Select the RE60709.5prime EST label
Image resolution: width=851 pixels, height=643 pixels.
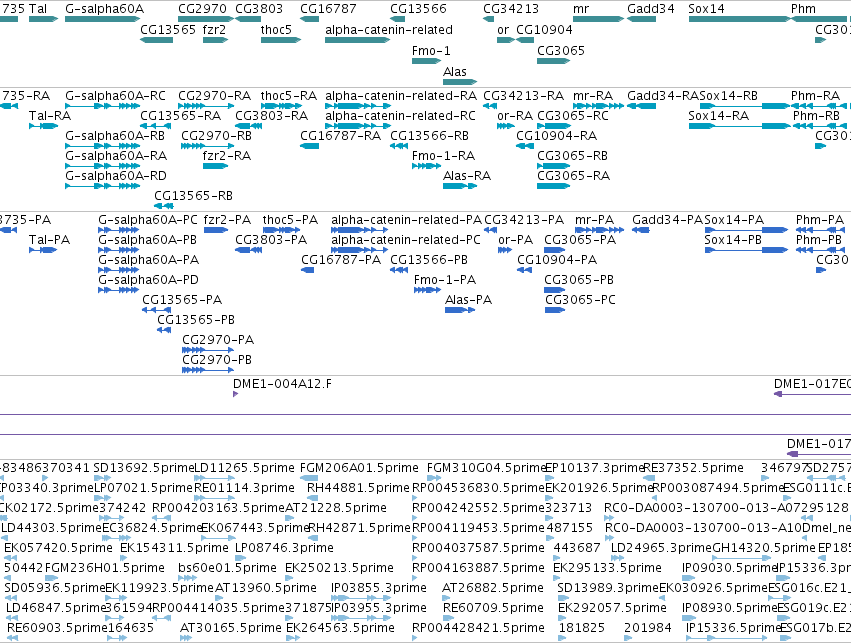493,609
